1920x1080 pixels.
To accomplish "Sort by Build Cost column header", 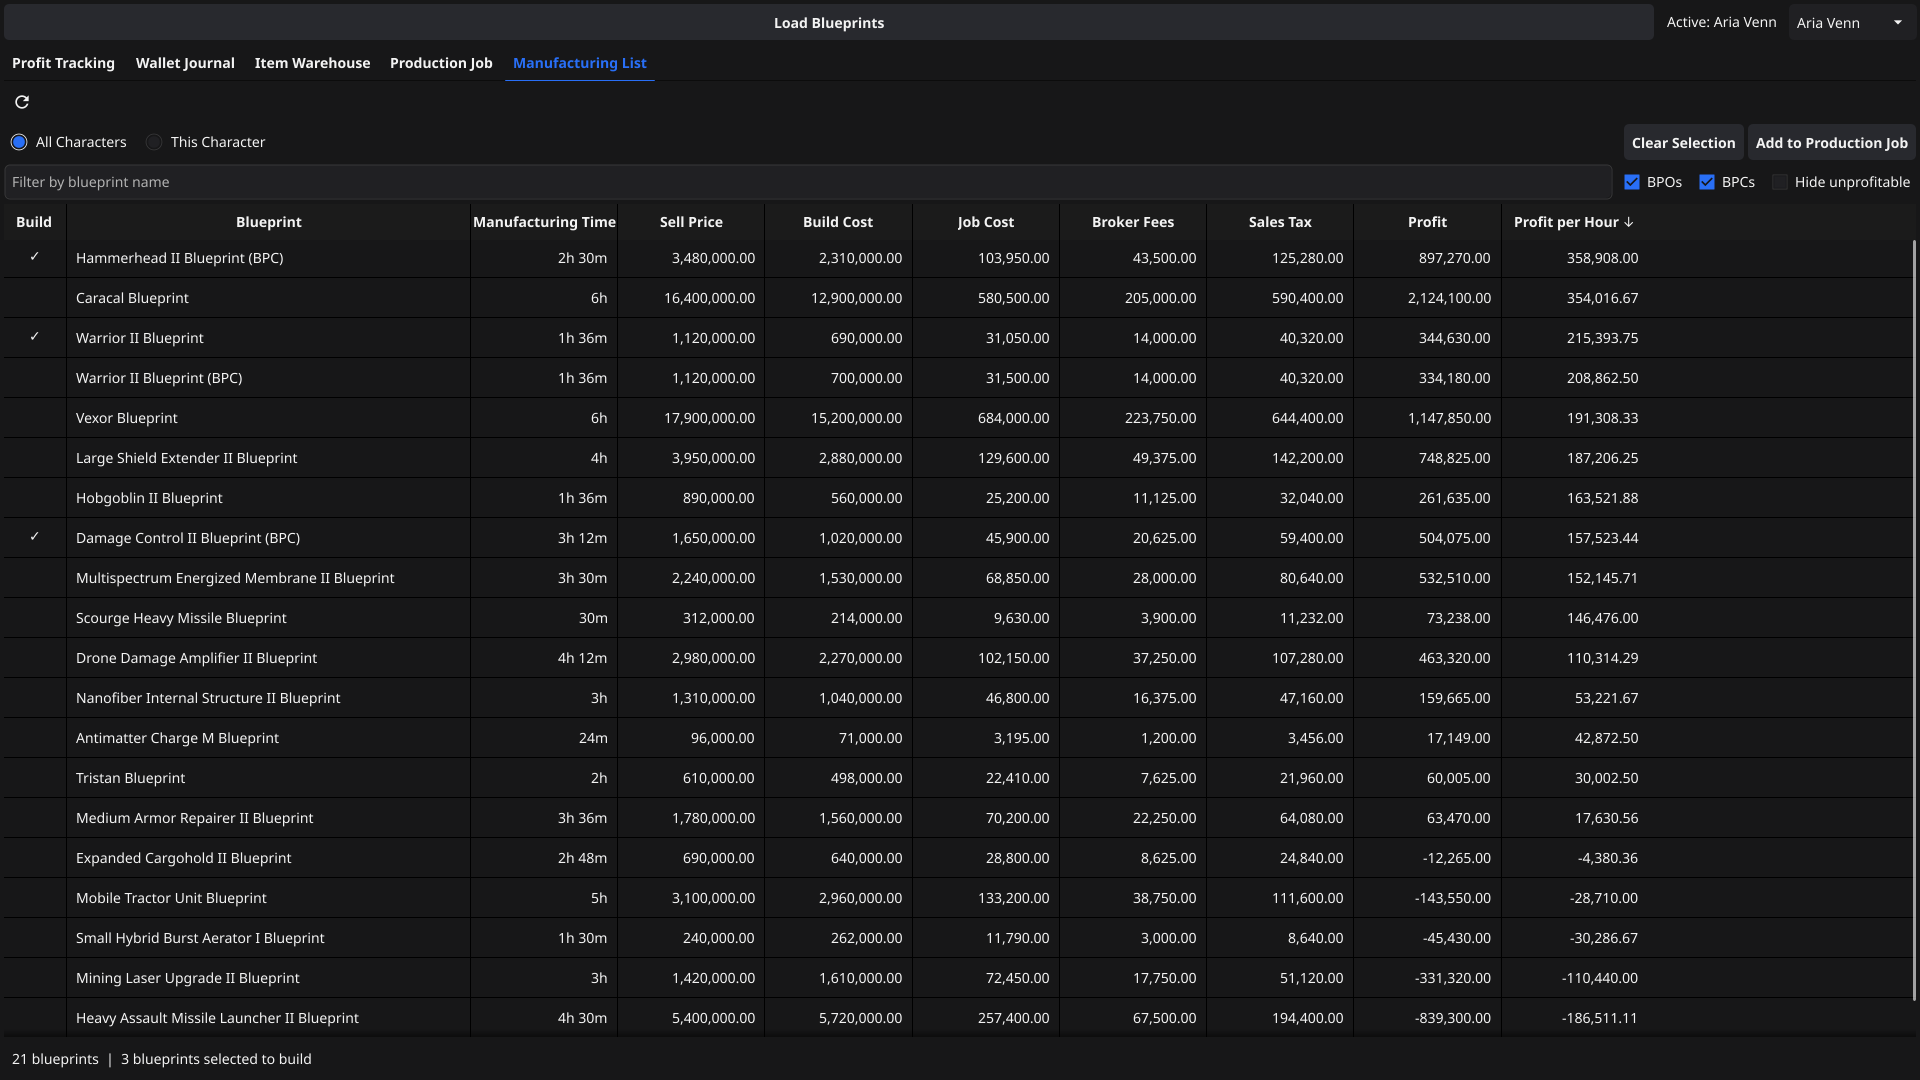I will click(838, 222).
